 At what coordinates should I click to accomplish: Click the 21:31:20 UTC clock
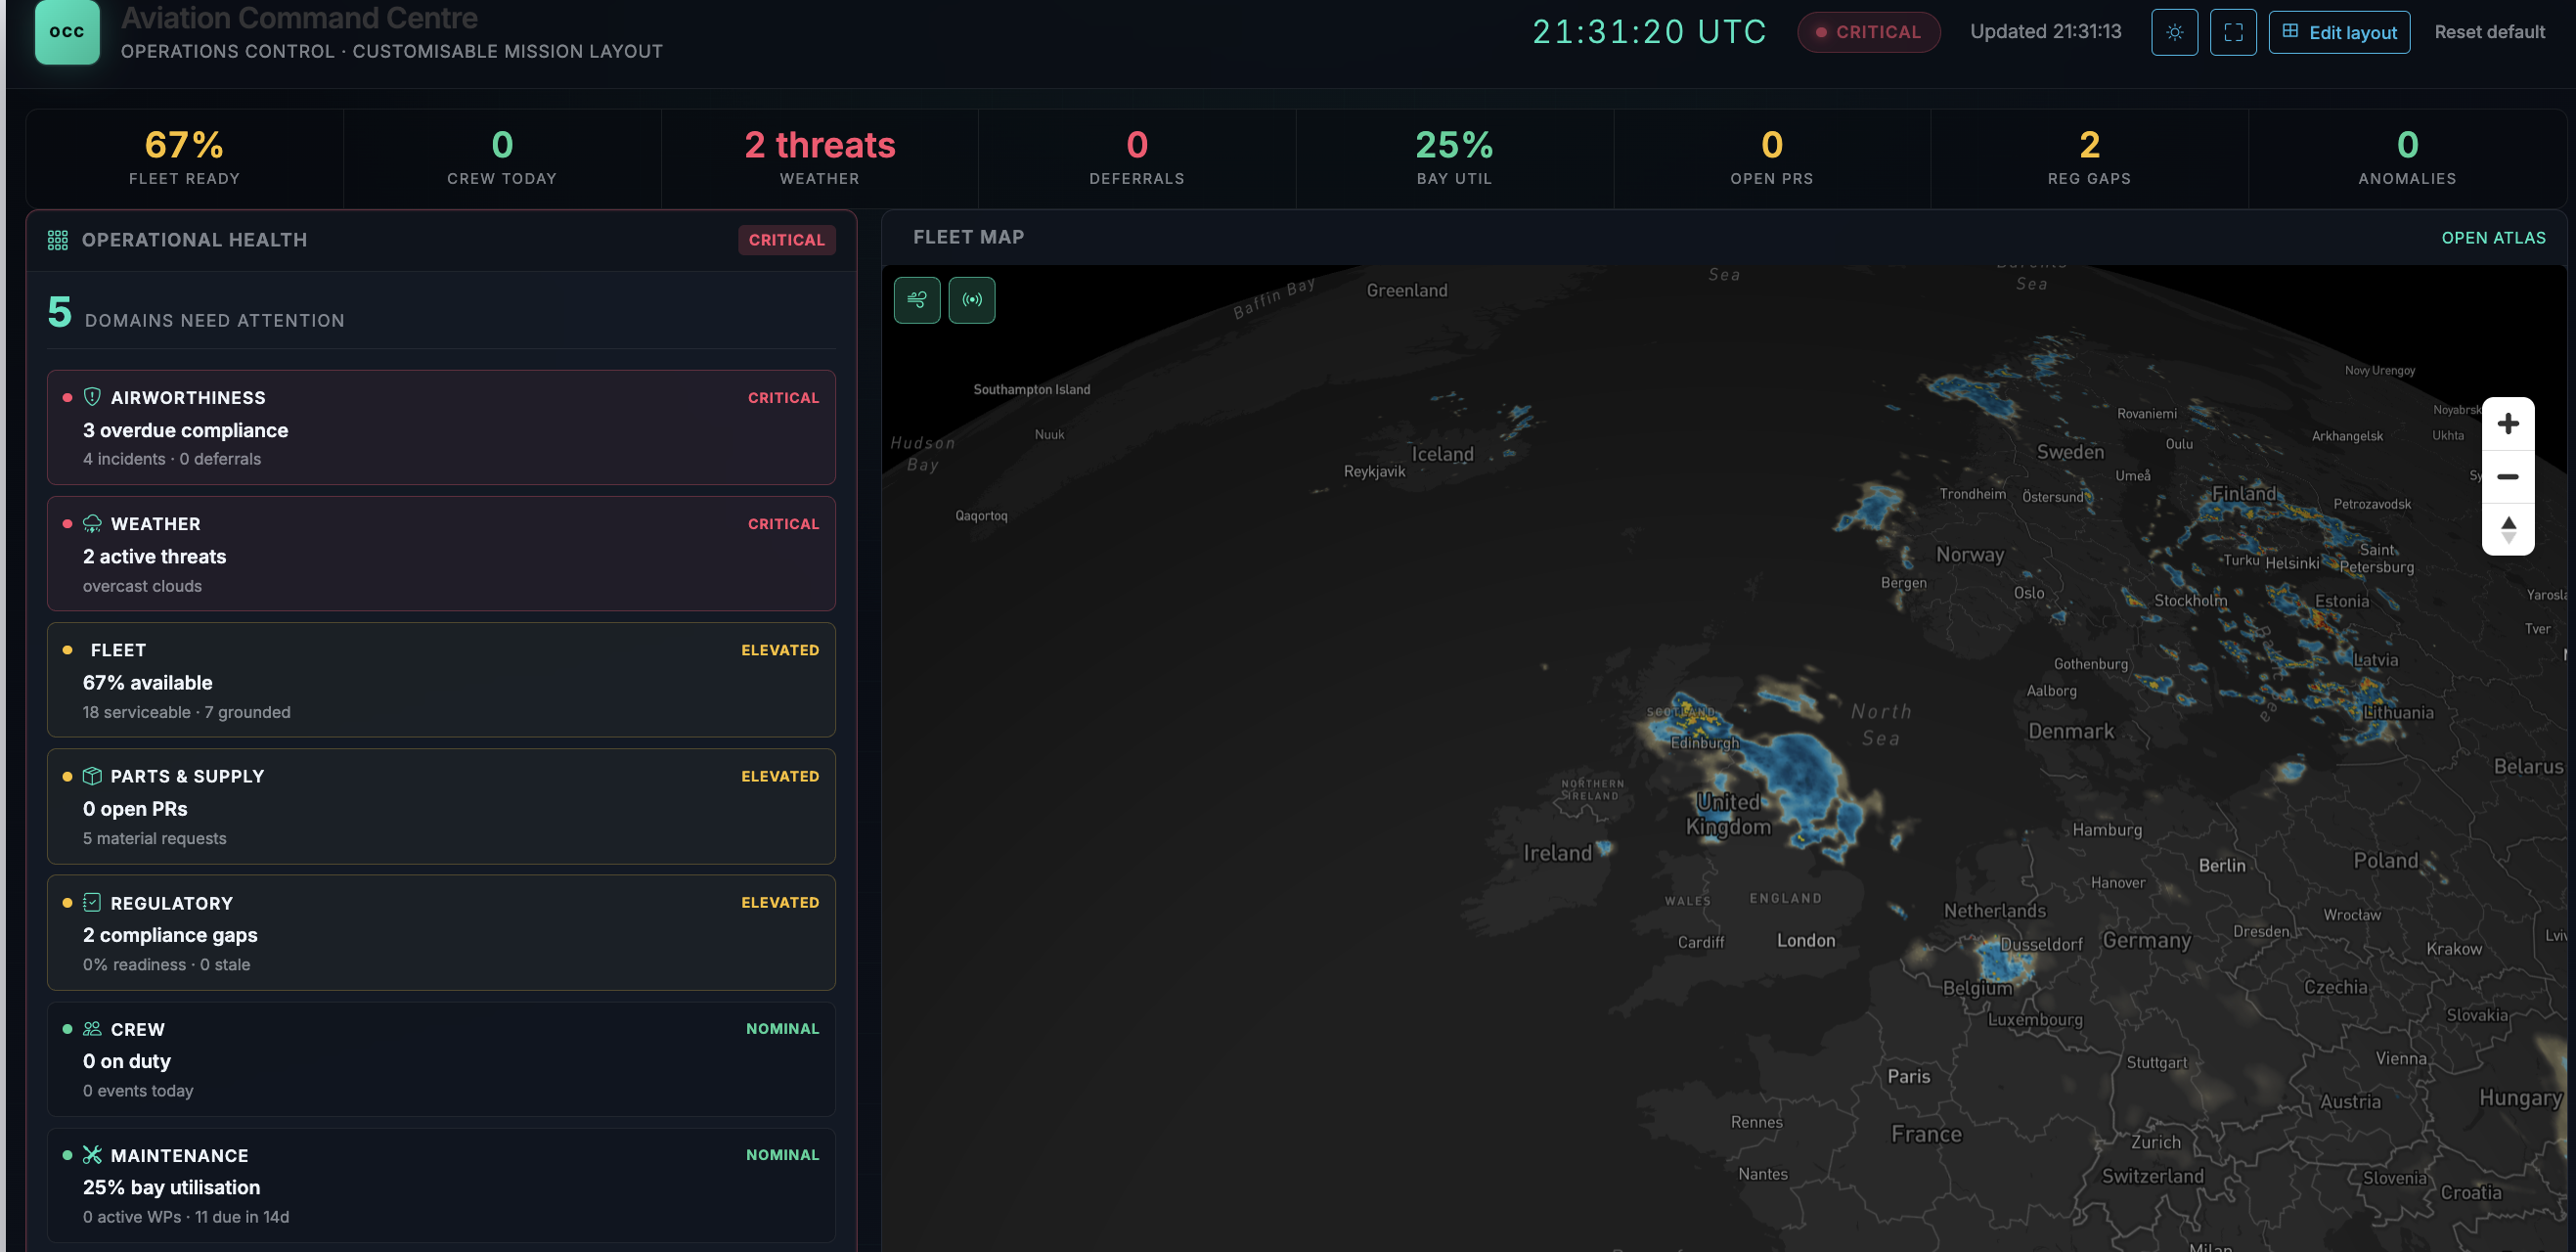(1649, 32)
